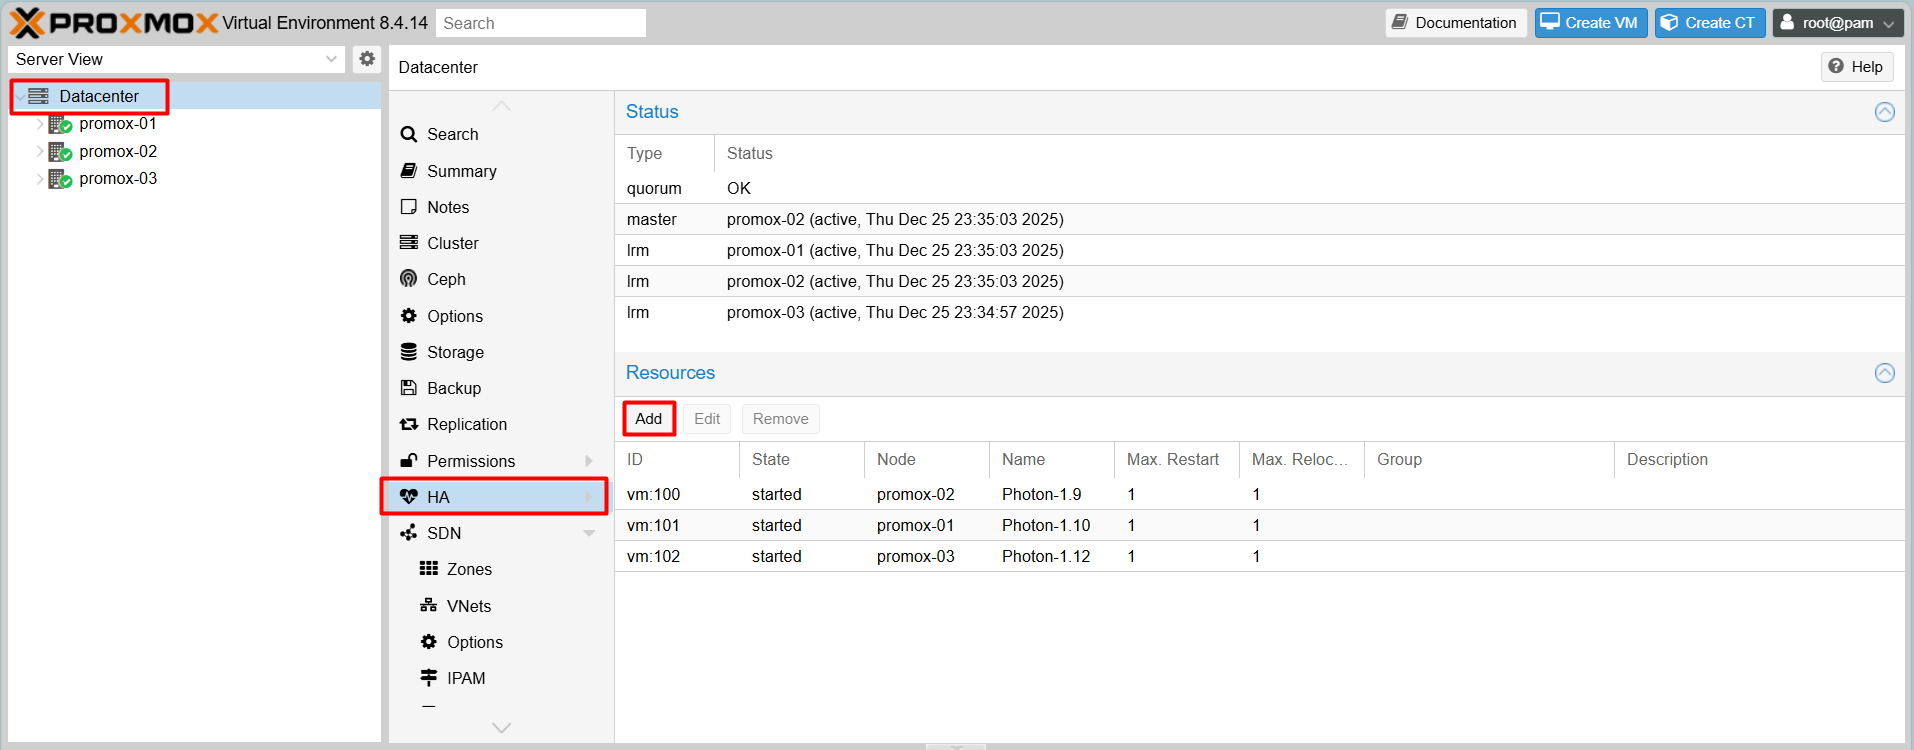Collapse the SDN submenu arrow
1914x750 pixels.
[x=589, y=534]
